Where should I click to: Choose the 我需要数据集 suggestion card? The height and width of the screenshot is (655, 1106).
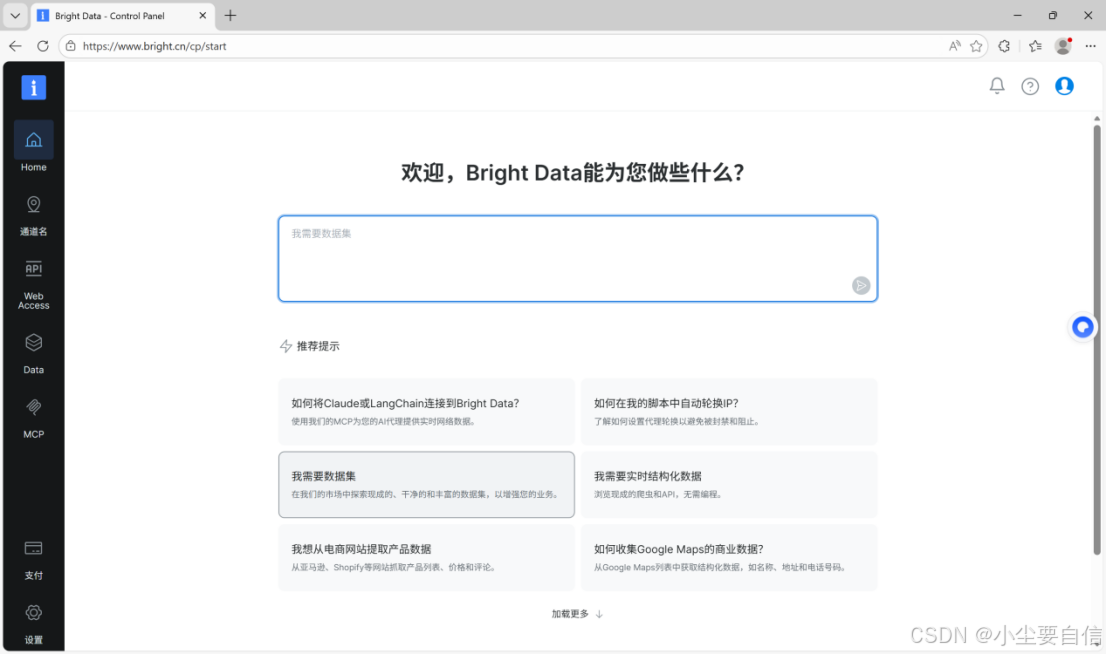[x=426, y=484]
